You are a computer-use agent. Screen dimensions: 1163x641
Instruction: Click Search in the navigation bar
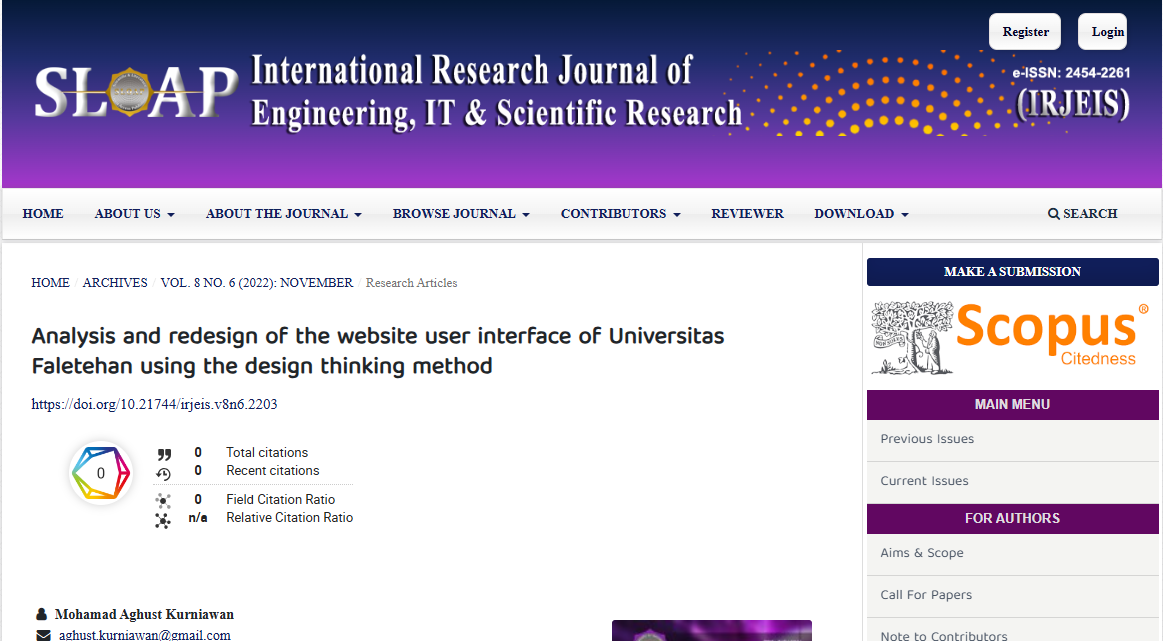pyautogui.click(x=1082, y=214)
